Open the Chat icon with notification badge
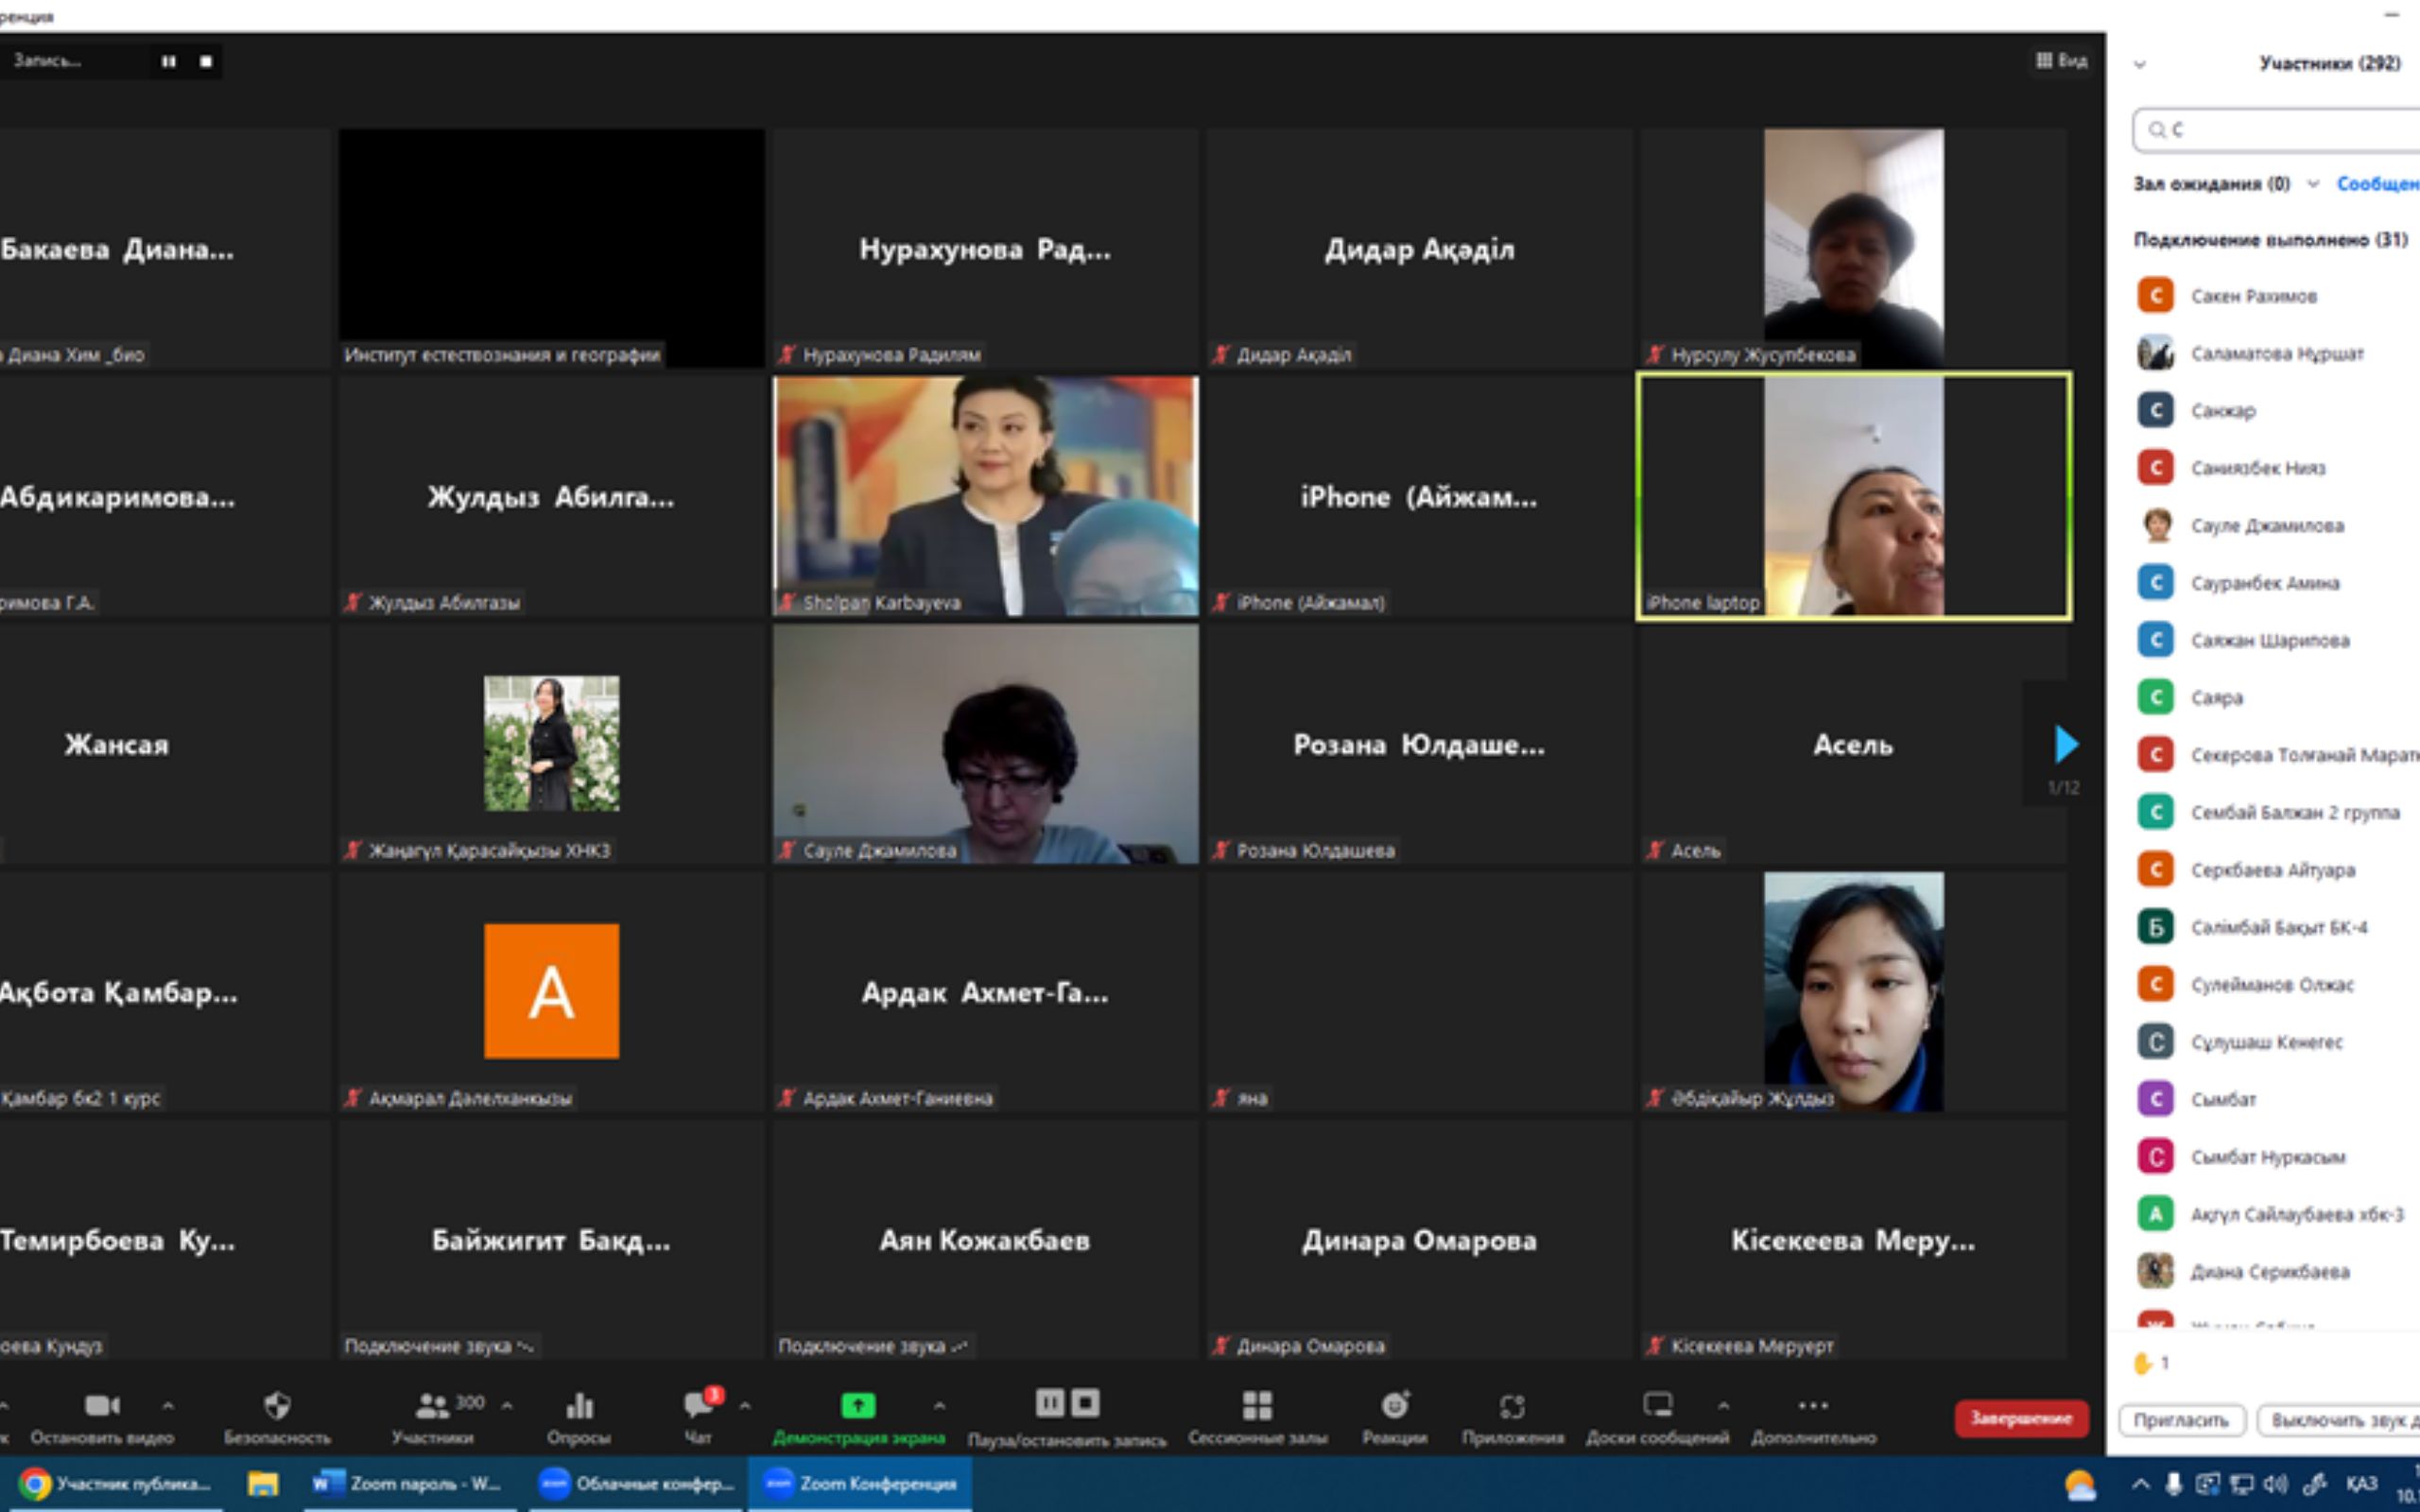Viewport: 2420px width, 1512px height. (x=698, y=1406)
